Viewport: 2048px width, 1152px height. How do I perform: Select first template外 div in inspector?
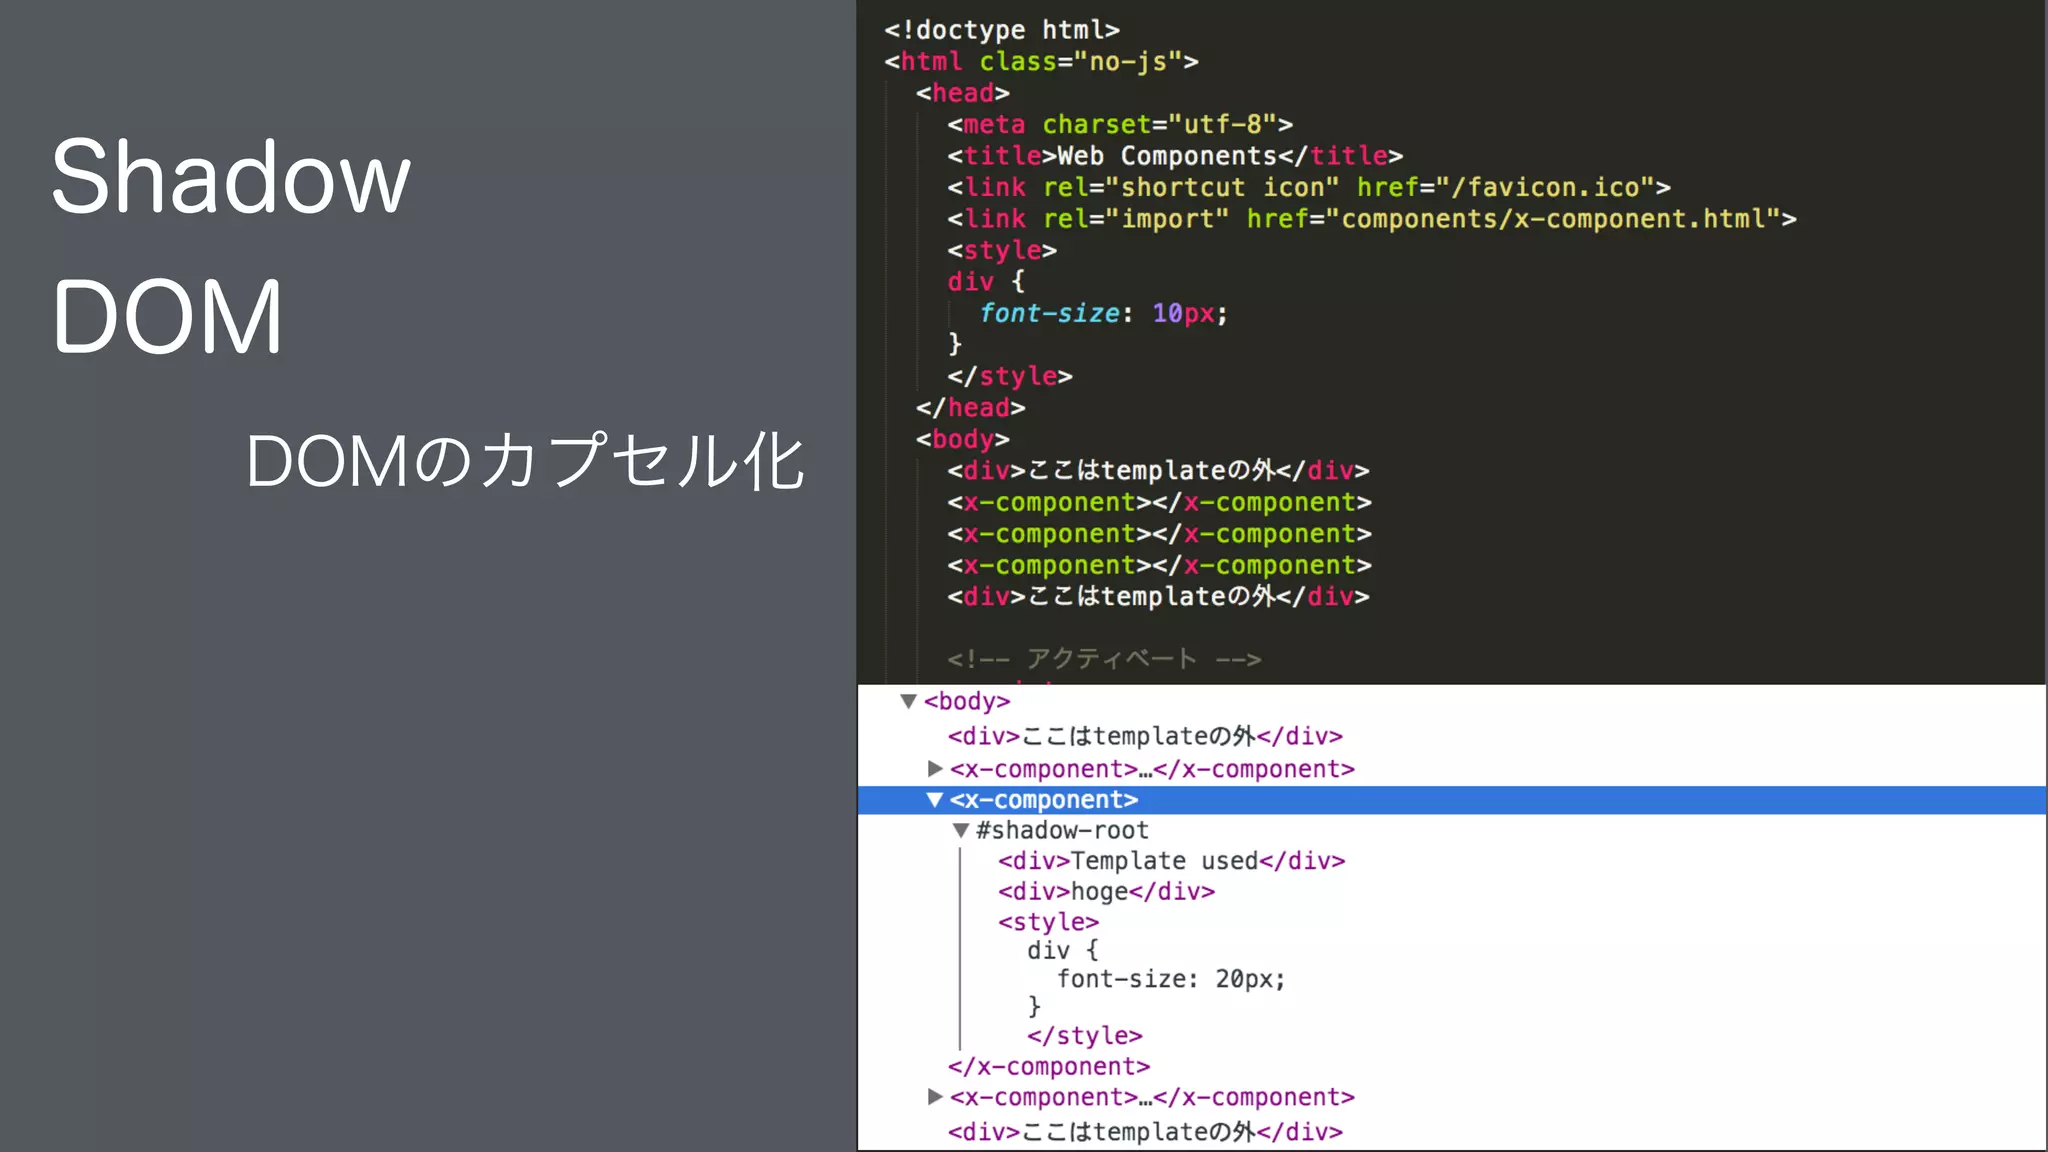(x=1145, y=737)
